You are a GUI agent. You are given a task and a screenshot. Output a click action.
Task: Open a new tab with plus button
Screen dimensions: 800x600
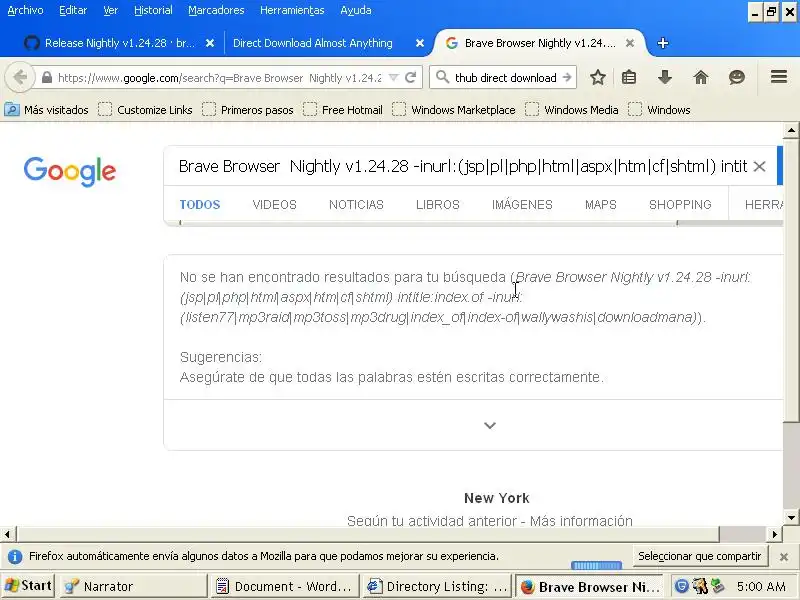(663, 43)
